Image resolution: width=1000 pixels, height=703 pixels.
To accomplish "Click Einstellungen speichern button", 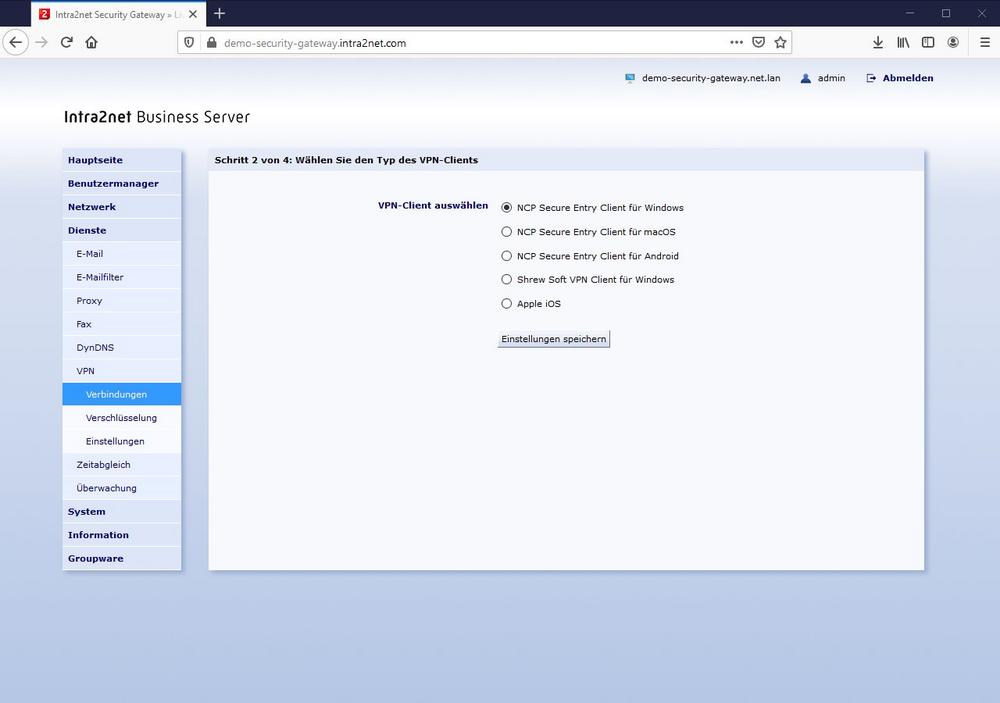I will (554, 339).
